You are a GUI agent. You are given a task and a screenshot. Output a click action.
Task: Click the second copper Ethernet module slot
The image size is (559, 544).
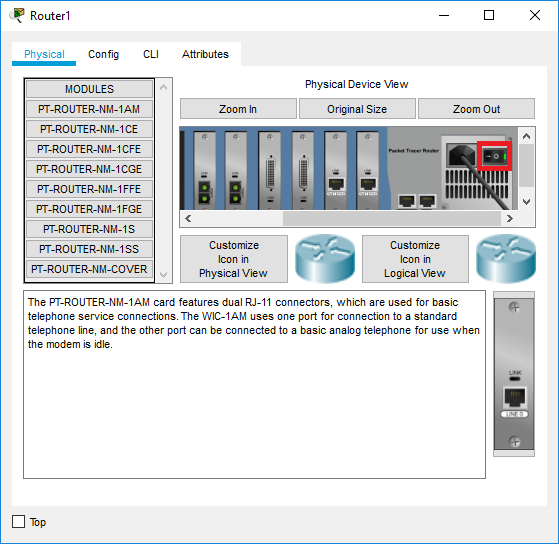click(x=368, y=170)
